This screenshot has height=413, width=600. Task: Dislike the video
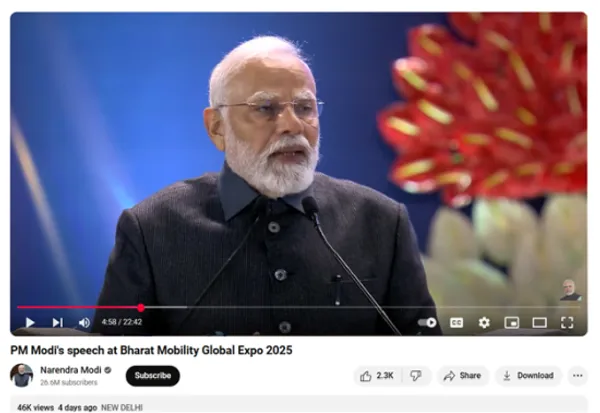416,376
